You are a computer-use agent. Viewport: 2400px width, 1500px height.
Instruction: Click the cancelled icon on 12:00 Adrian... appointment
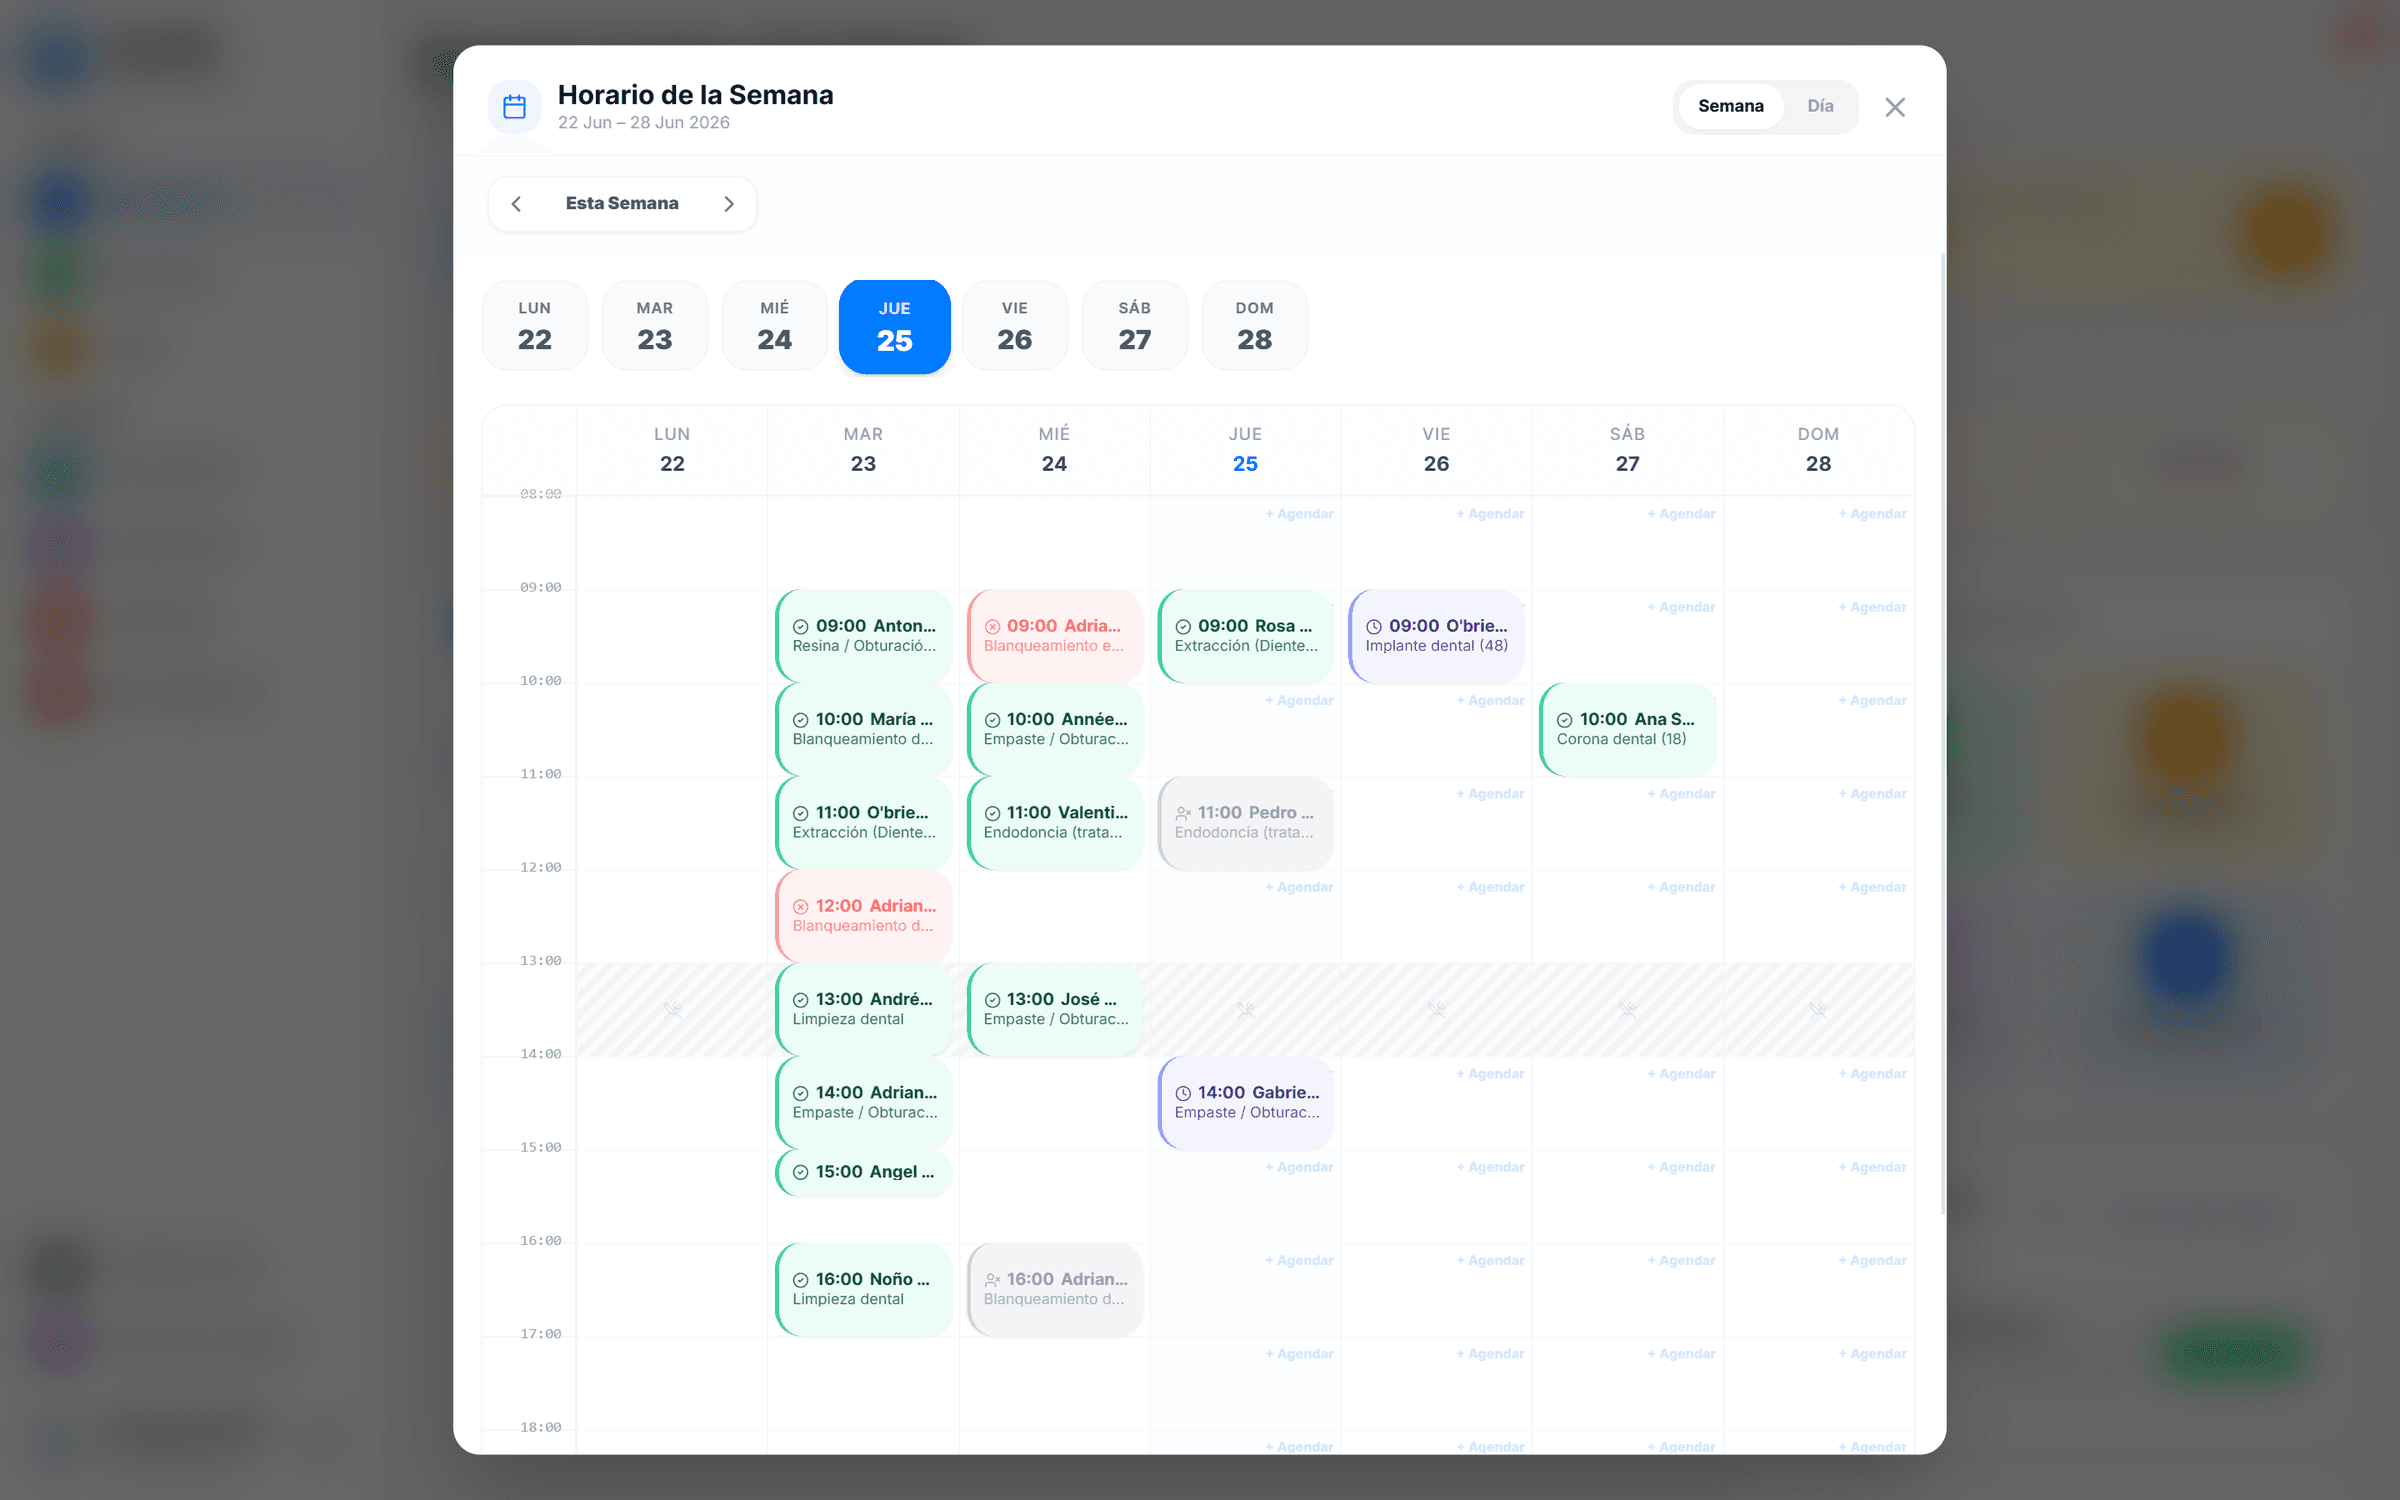(x=801, y=907)
